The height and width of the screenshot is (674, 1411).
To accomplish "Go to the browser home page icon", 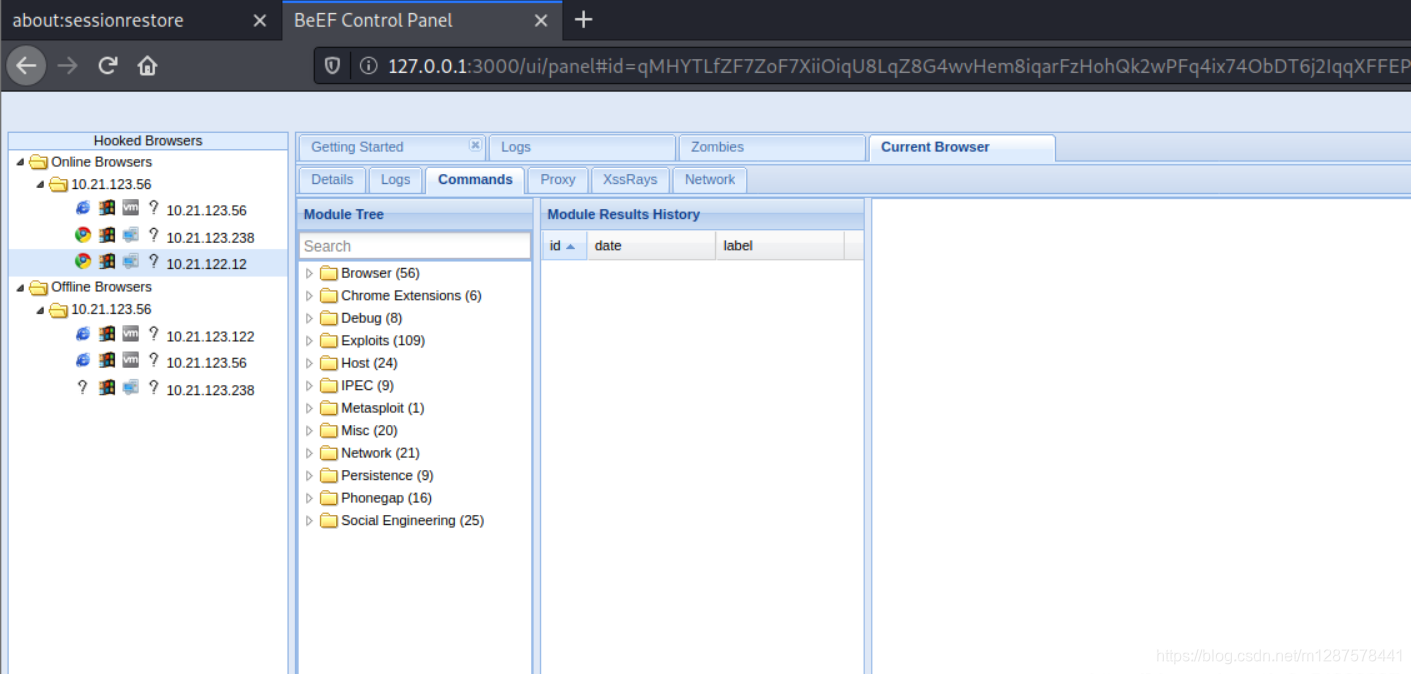I will pos(148,66).
